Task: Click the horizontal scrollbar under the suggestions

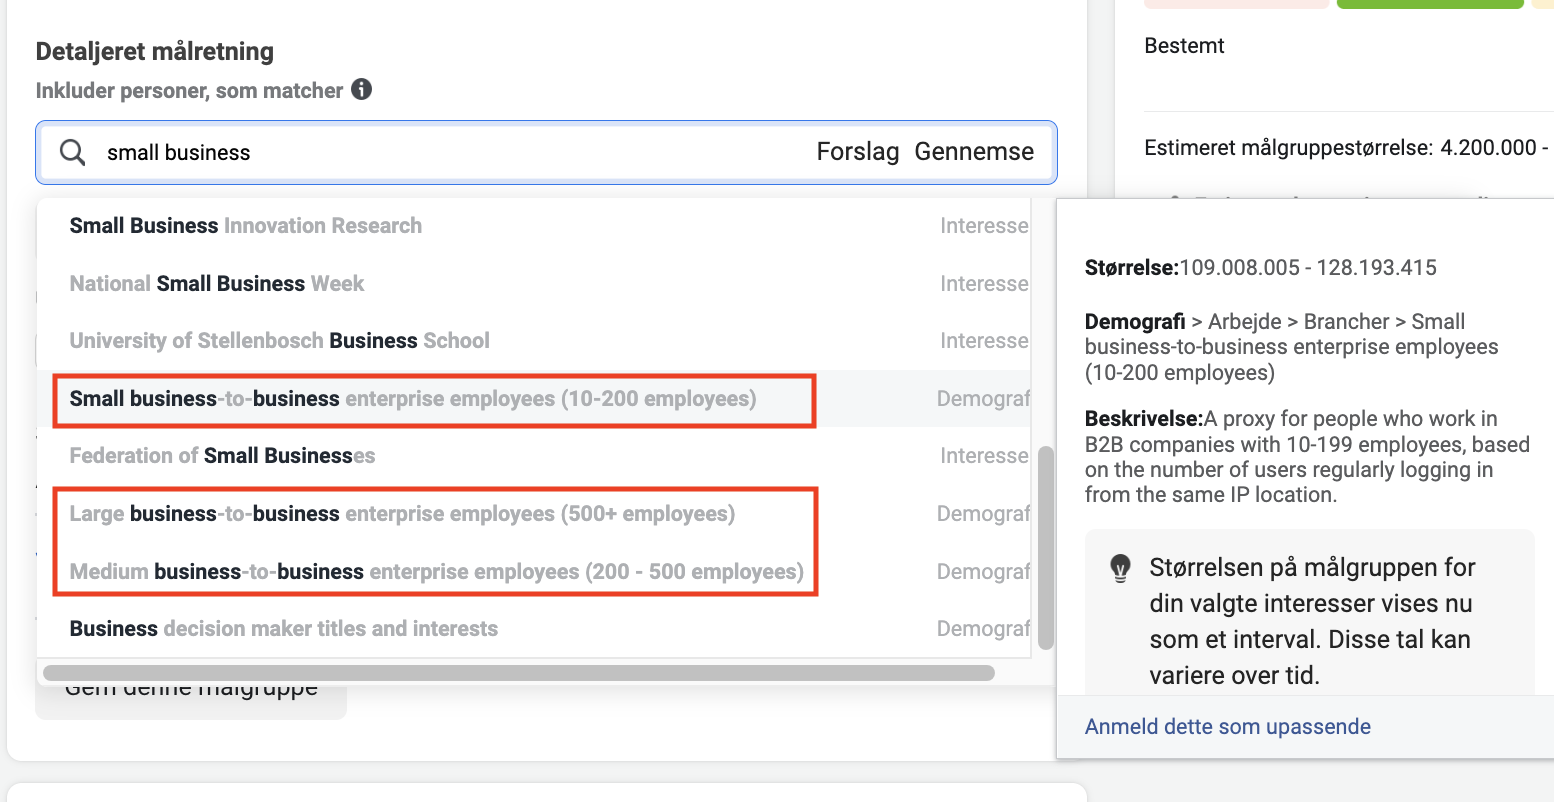Action: pyautogui.click(x=518, y=673)
